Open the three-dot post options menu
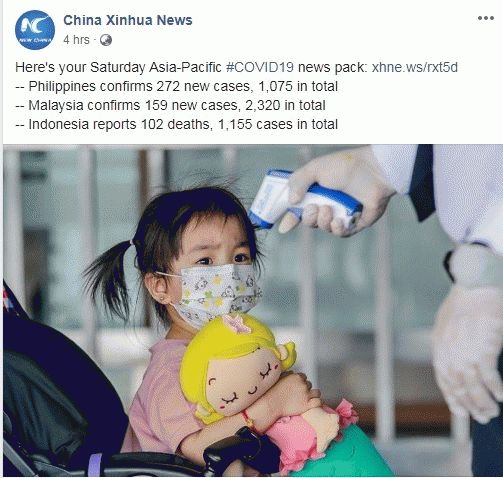Screen dimensions: 503x478 click(486, 18)
